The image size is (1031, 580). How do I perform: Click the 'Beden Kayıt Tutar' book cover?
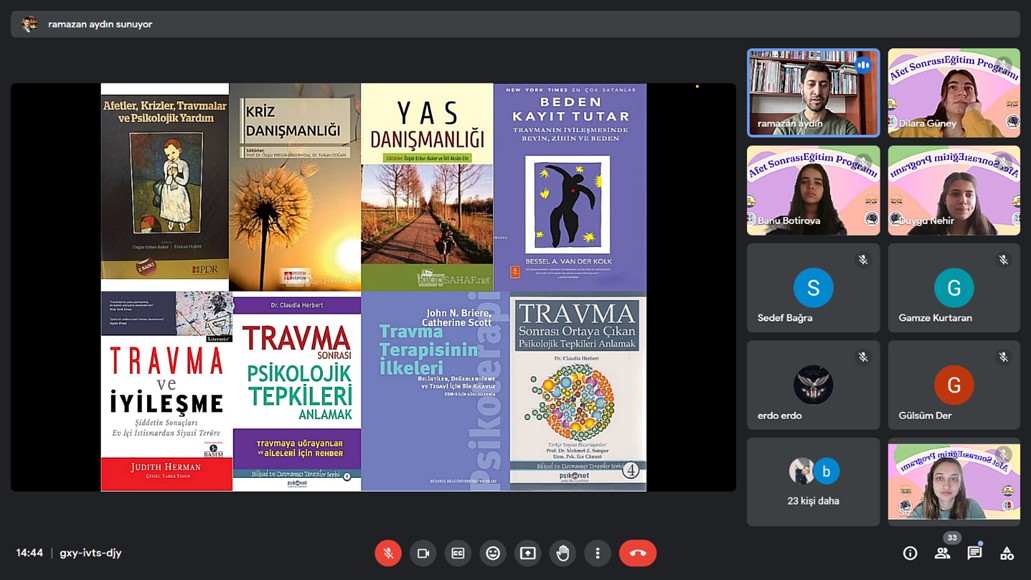pyautogui.click(x=570, y=187)
